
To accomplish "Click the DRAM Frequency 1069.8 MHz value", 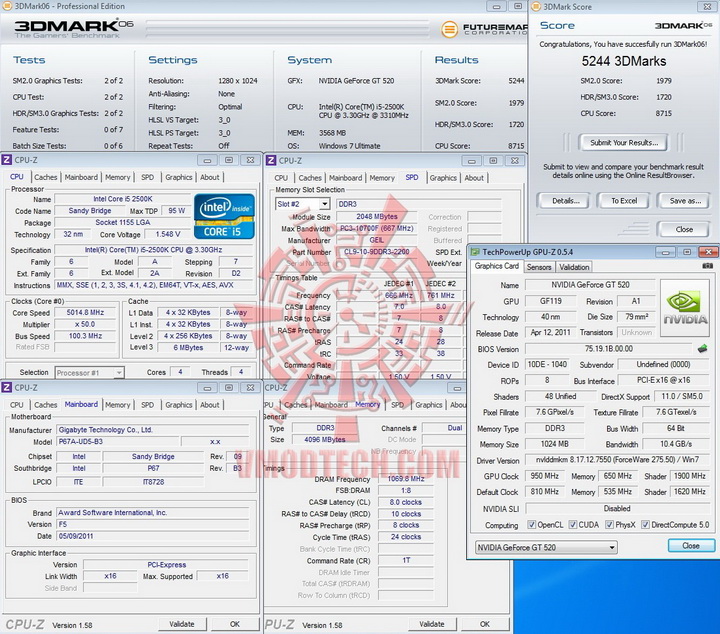I will click(406, 479).
